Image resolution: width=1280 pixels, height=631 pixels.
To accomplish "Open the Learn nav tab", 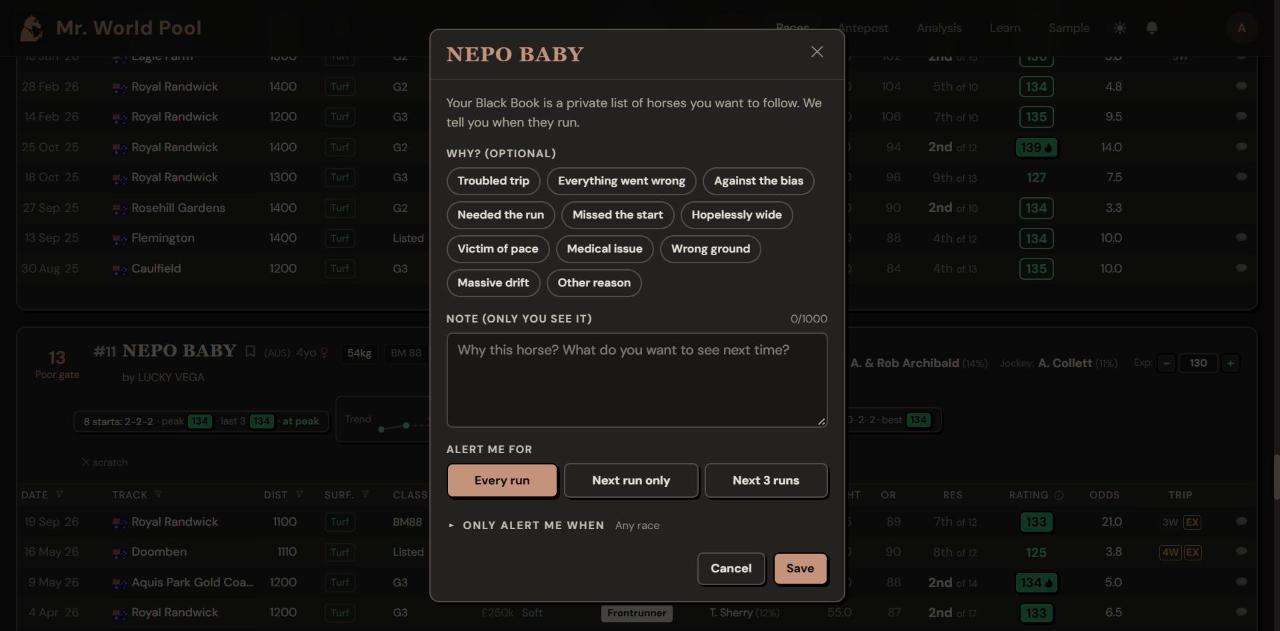I will (1005, 28).
